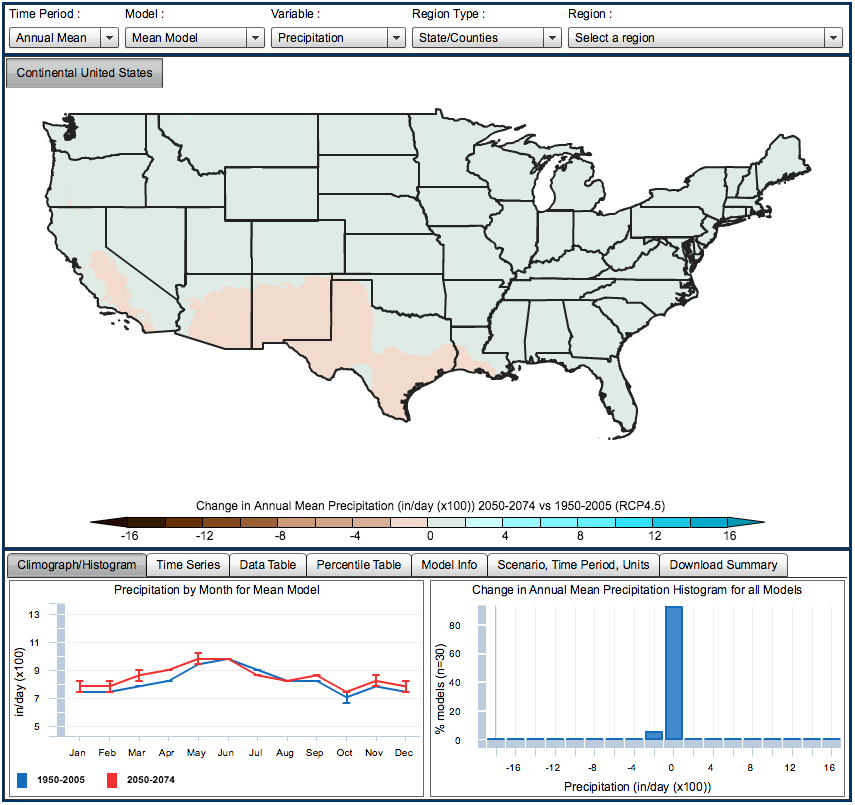
Task: Switch to the Time Series tab
Action: pos(188,565)
